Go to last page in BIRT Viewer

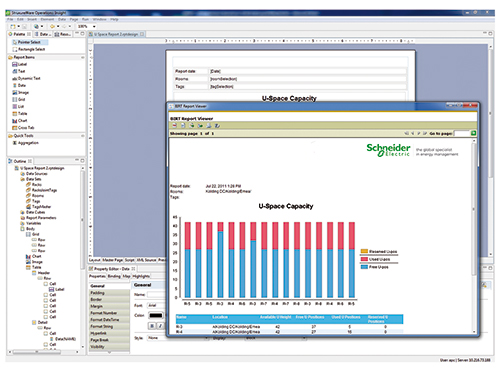(425, 133)
